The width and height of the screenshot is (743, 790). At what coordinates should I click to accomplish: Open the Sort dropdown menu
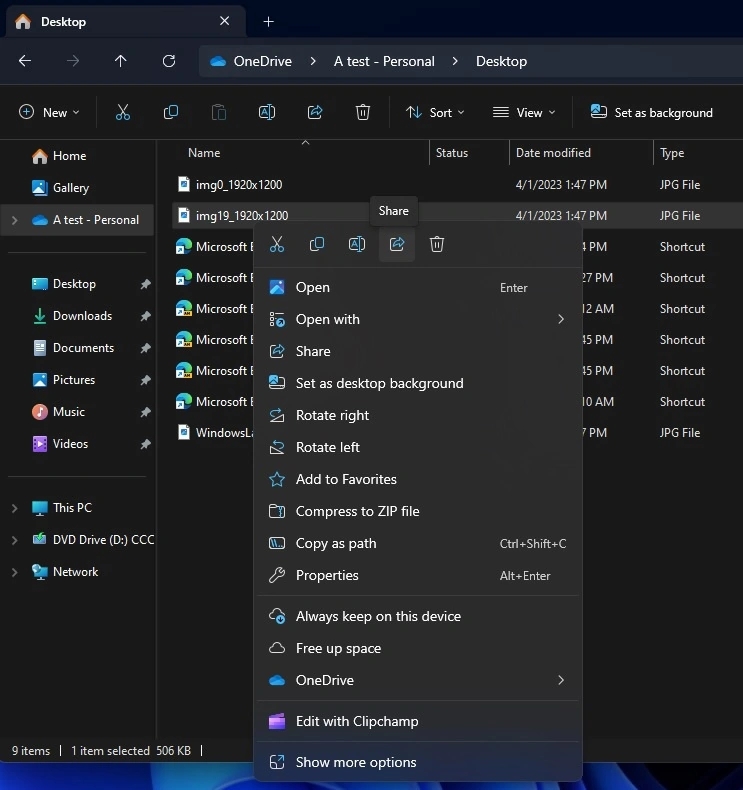(435, 113)
